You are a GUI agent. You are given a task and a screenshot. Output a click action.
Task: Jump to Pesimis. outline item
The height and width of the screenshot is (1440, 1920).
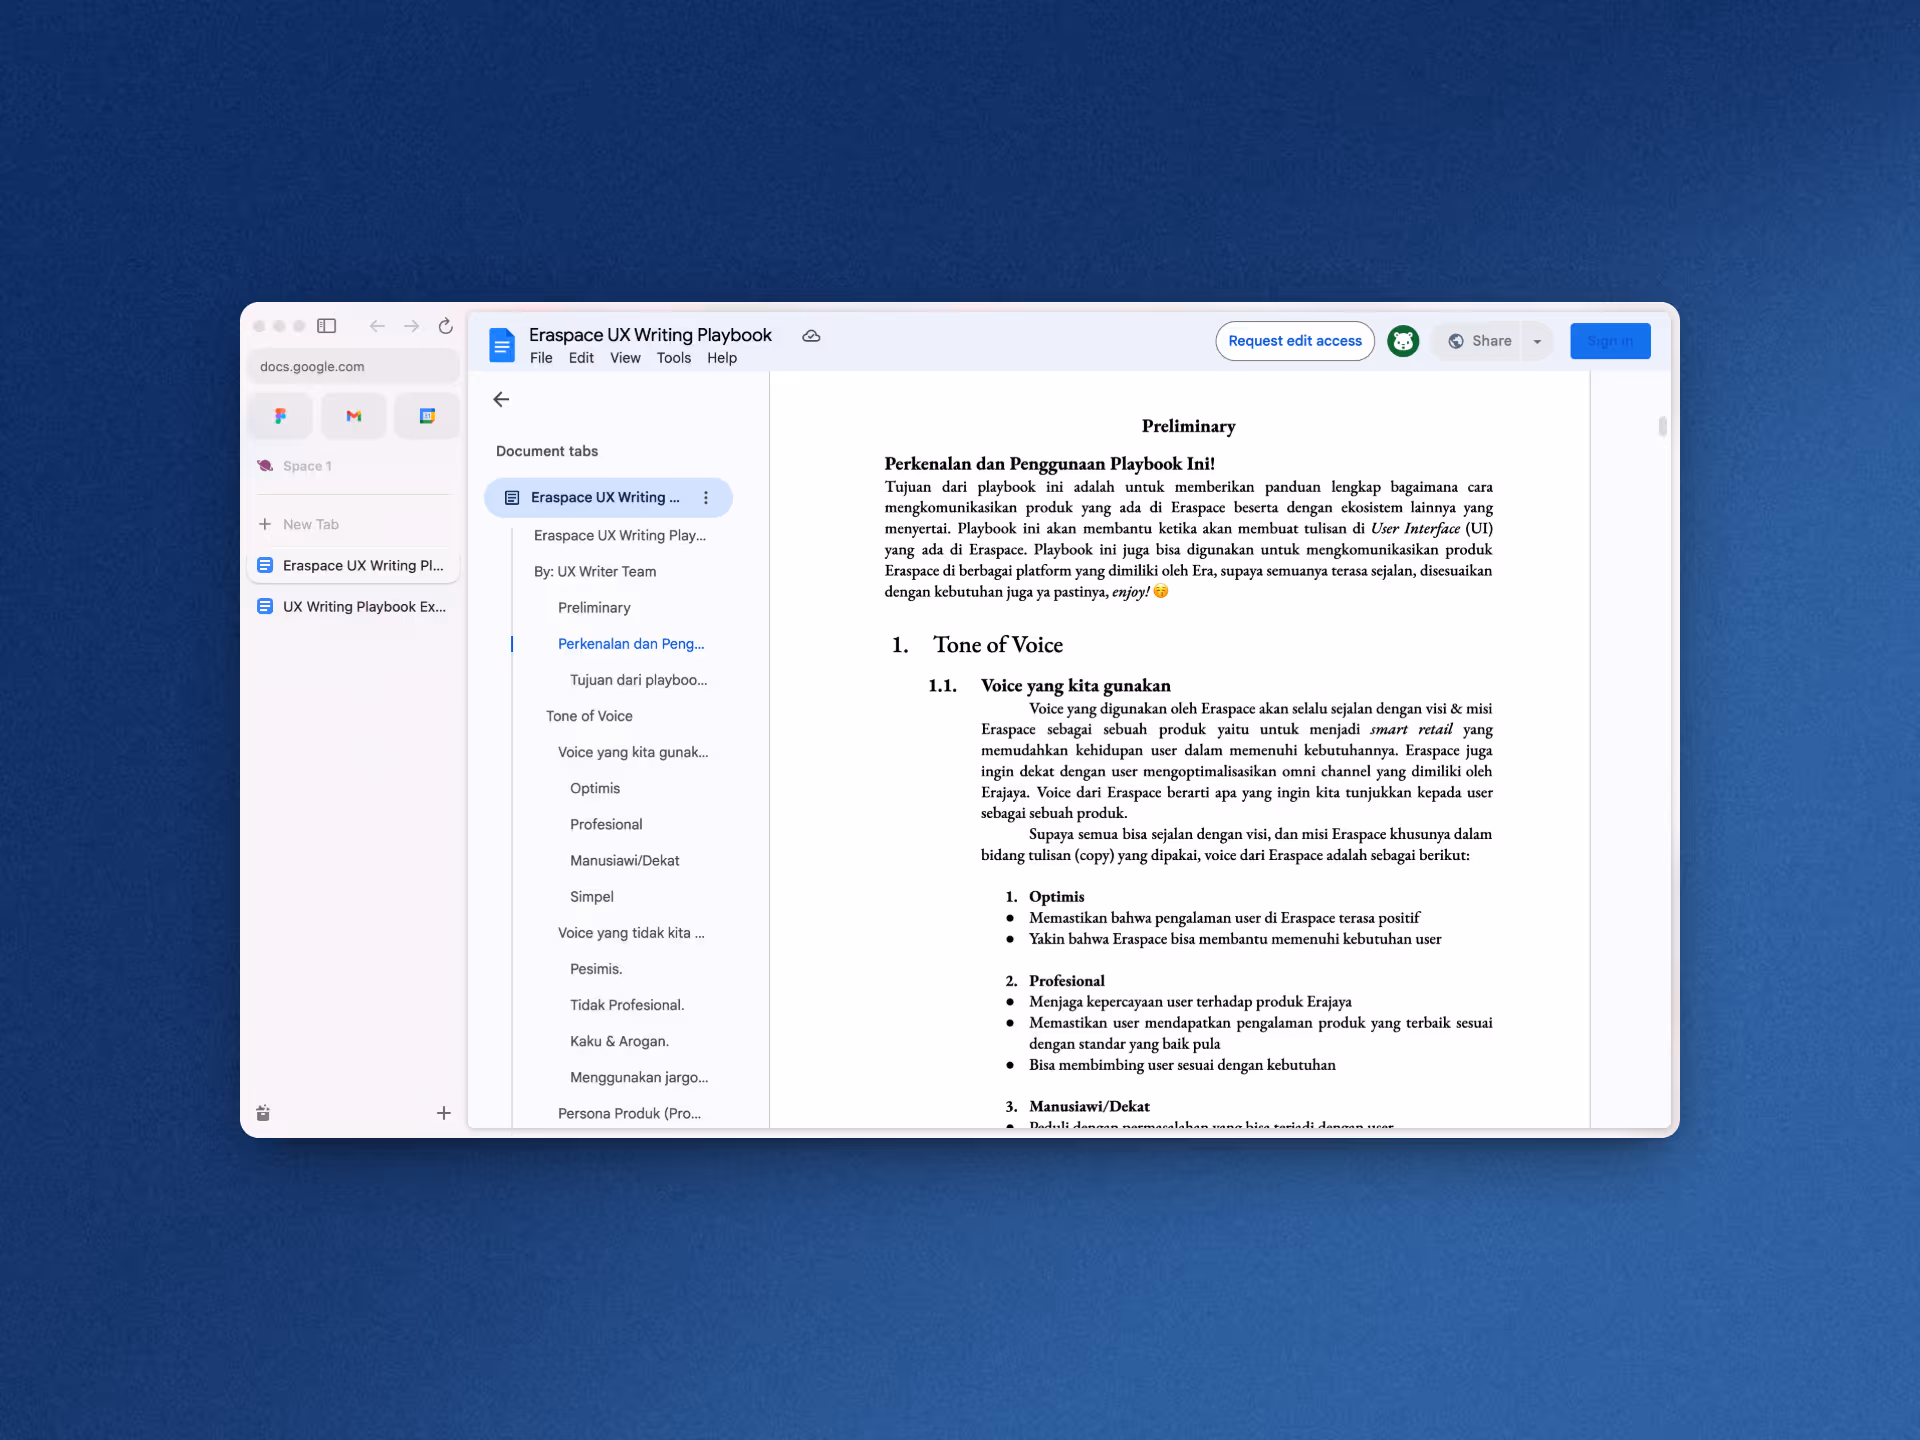pyautogui.click(x=596, y=969)
